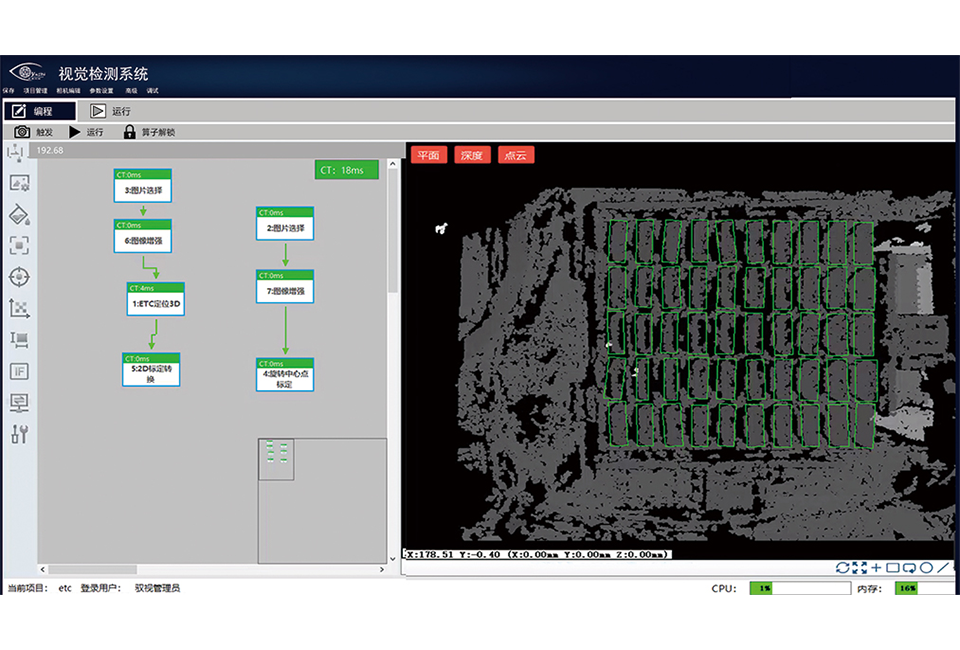This screenshot has width=960, height=650.
Task: Click the fit-to-screen expand arrows icon
Action: [x=859, y=568]
